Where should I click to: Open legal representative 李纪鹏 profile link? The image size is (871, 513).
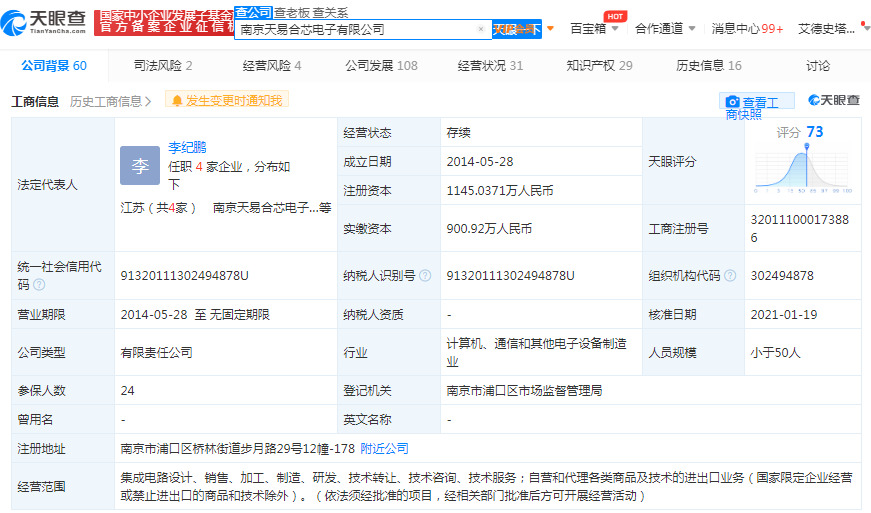pos(187,147)
